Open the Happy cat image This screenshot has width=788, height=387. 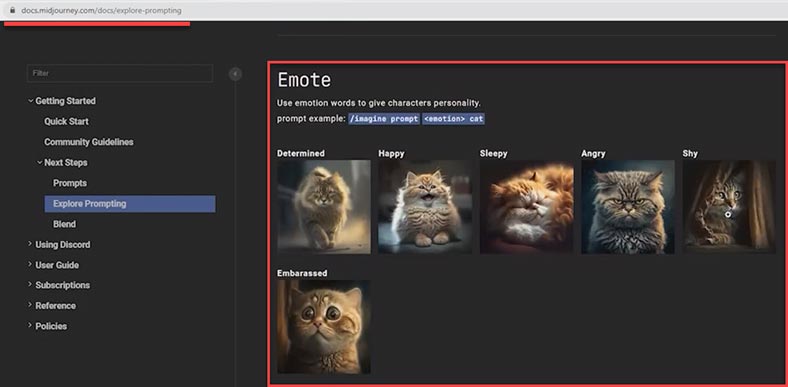click(x=425, y=207)
